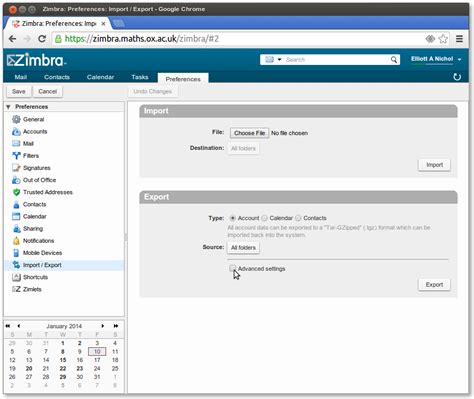
Task: Click the Import button
Action: pyautogui.click(x=434, y=165)
